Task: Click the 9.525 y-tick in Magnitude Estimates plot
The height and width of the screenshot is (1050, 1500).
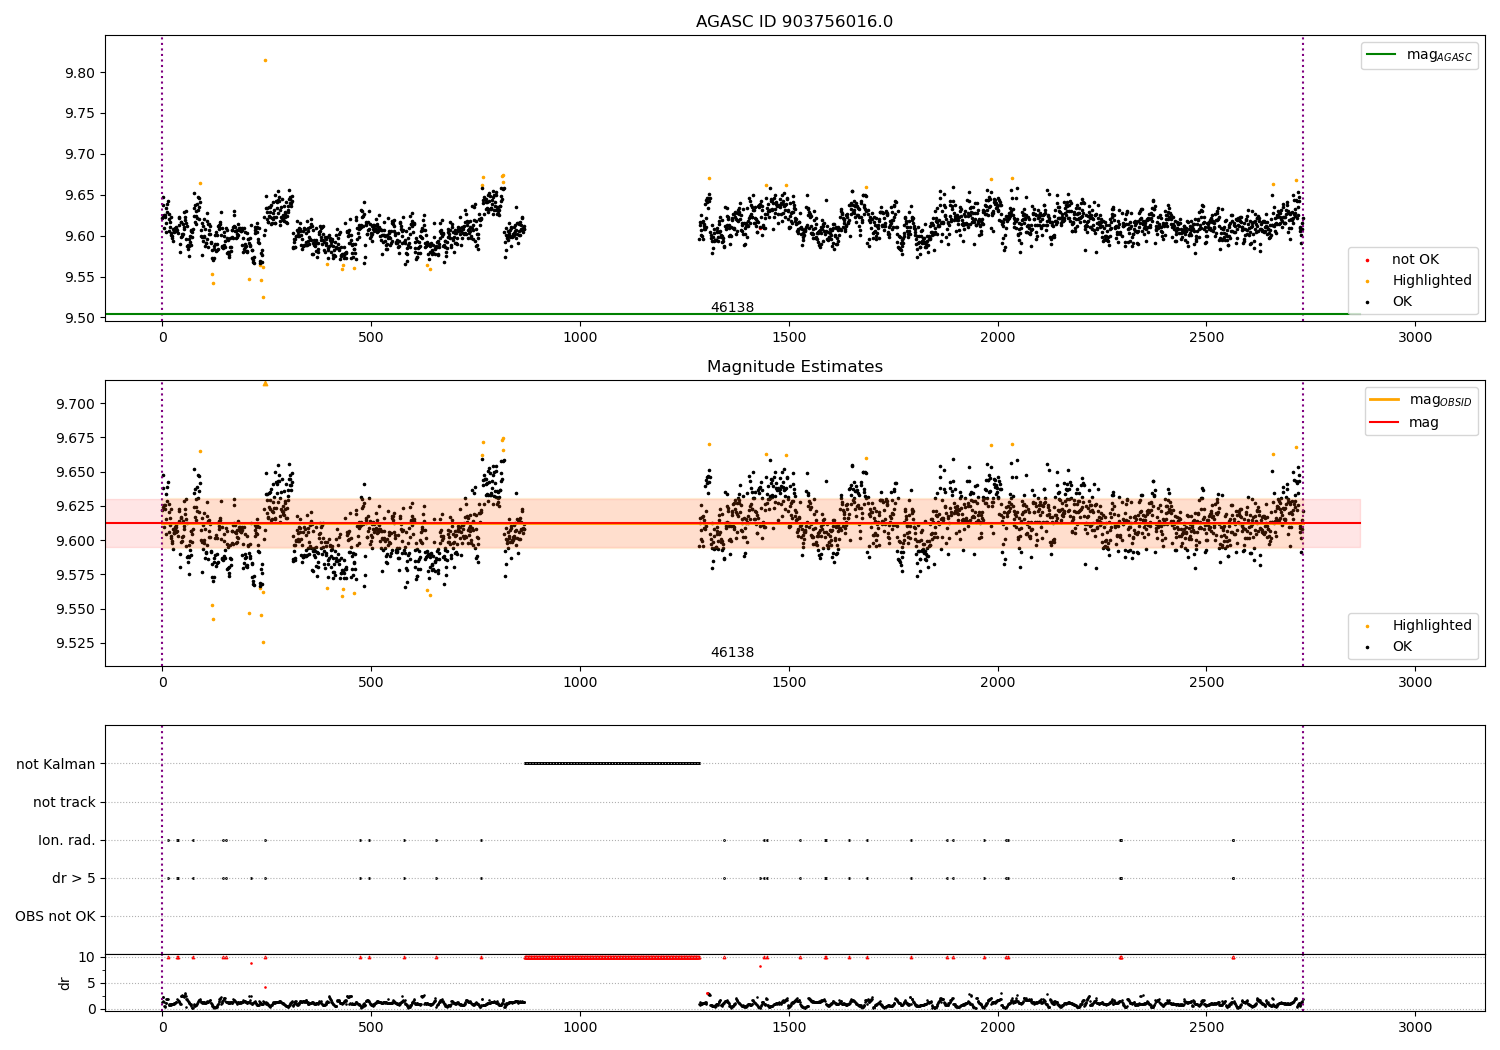Action: [x=76, y=643]
